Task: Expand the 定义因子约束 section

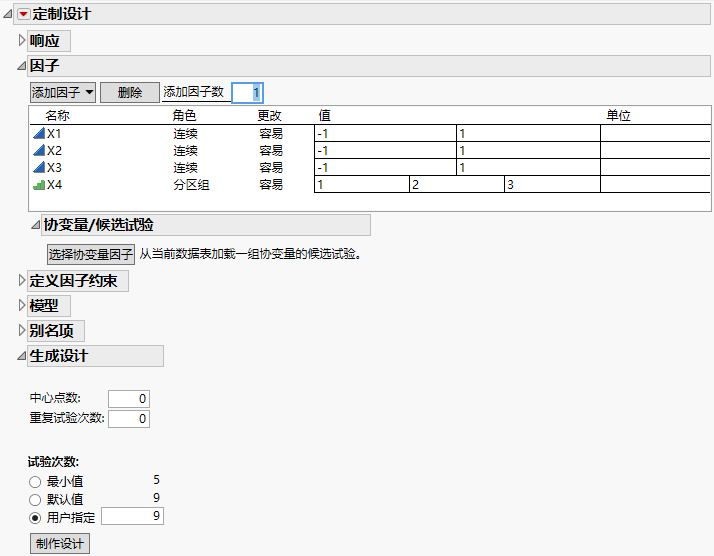Action: click(21, 281)
